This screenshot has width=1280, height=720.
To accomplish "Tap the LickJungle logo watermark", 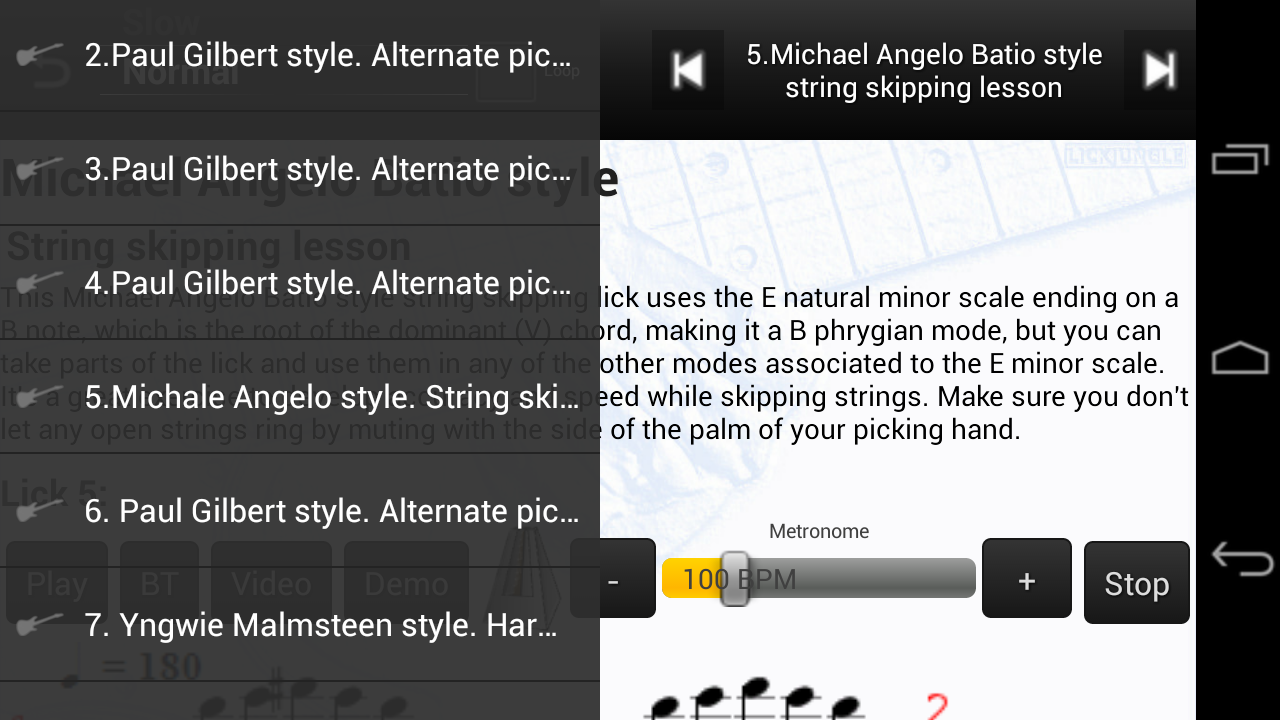I will click(x=1125, y=156).
